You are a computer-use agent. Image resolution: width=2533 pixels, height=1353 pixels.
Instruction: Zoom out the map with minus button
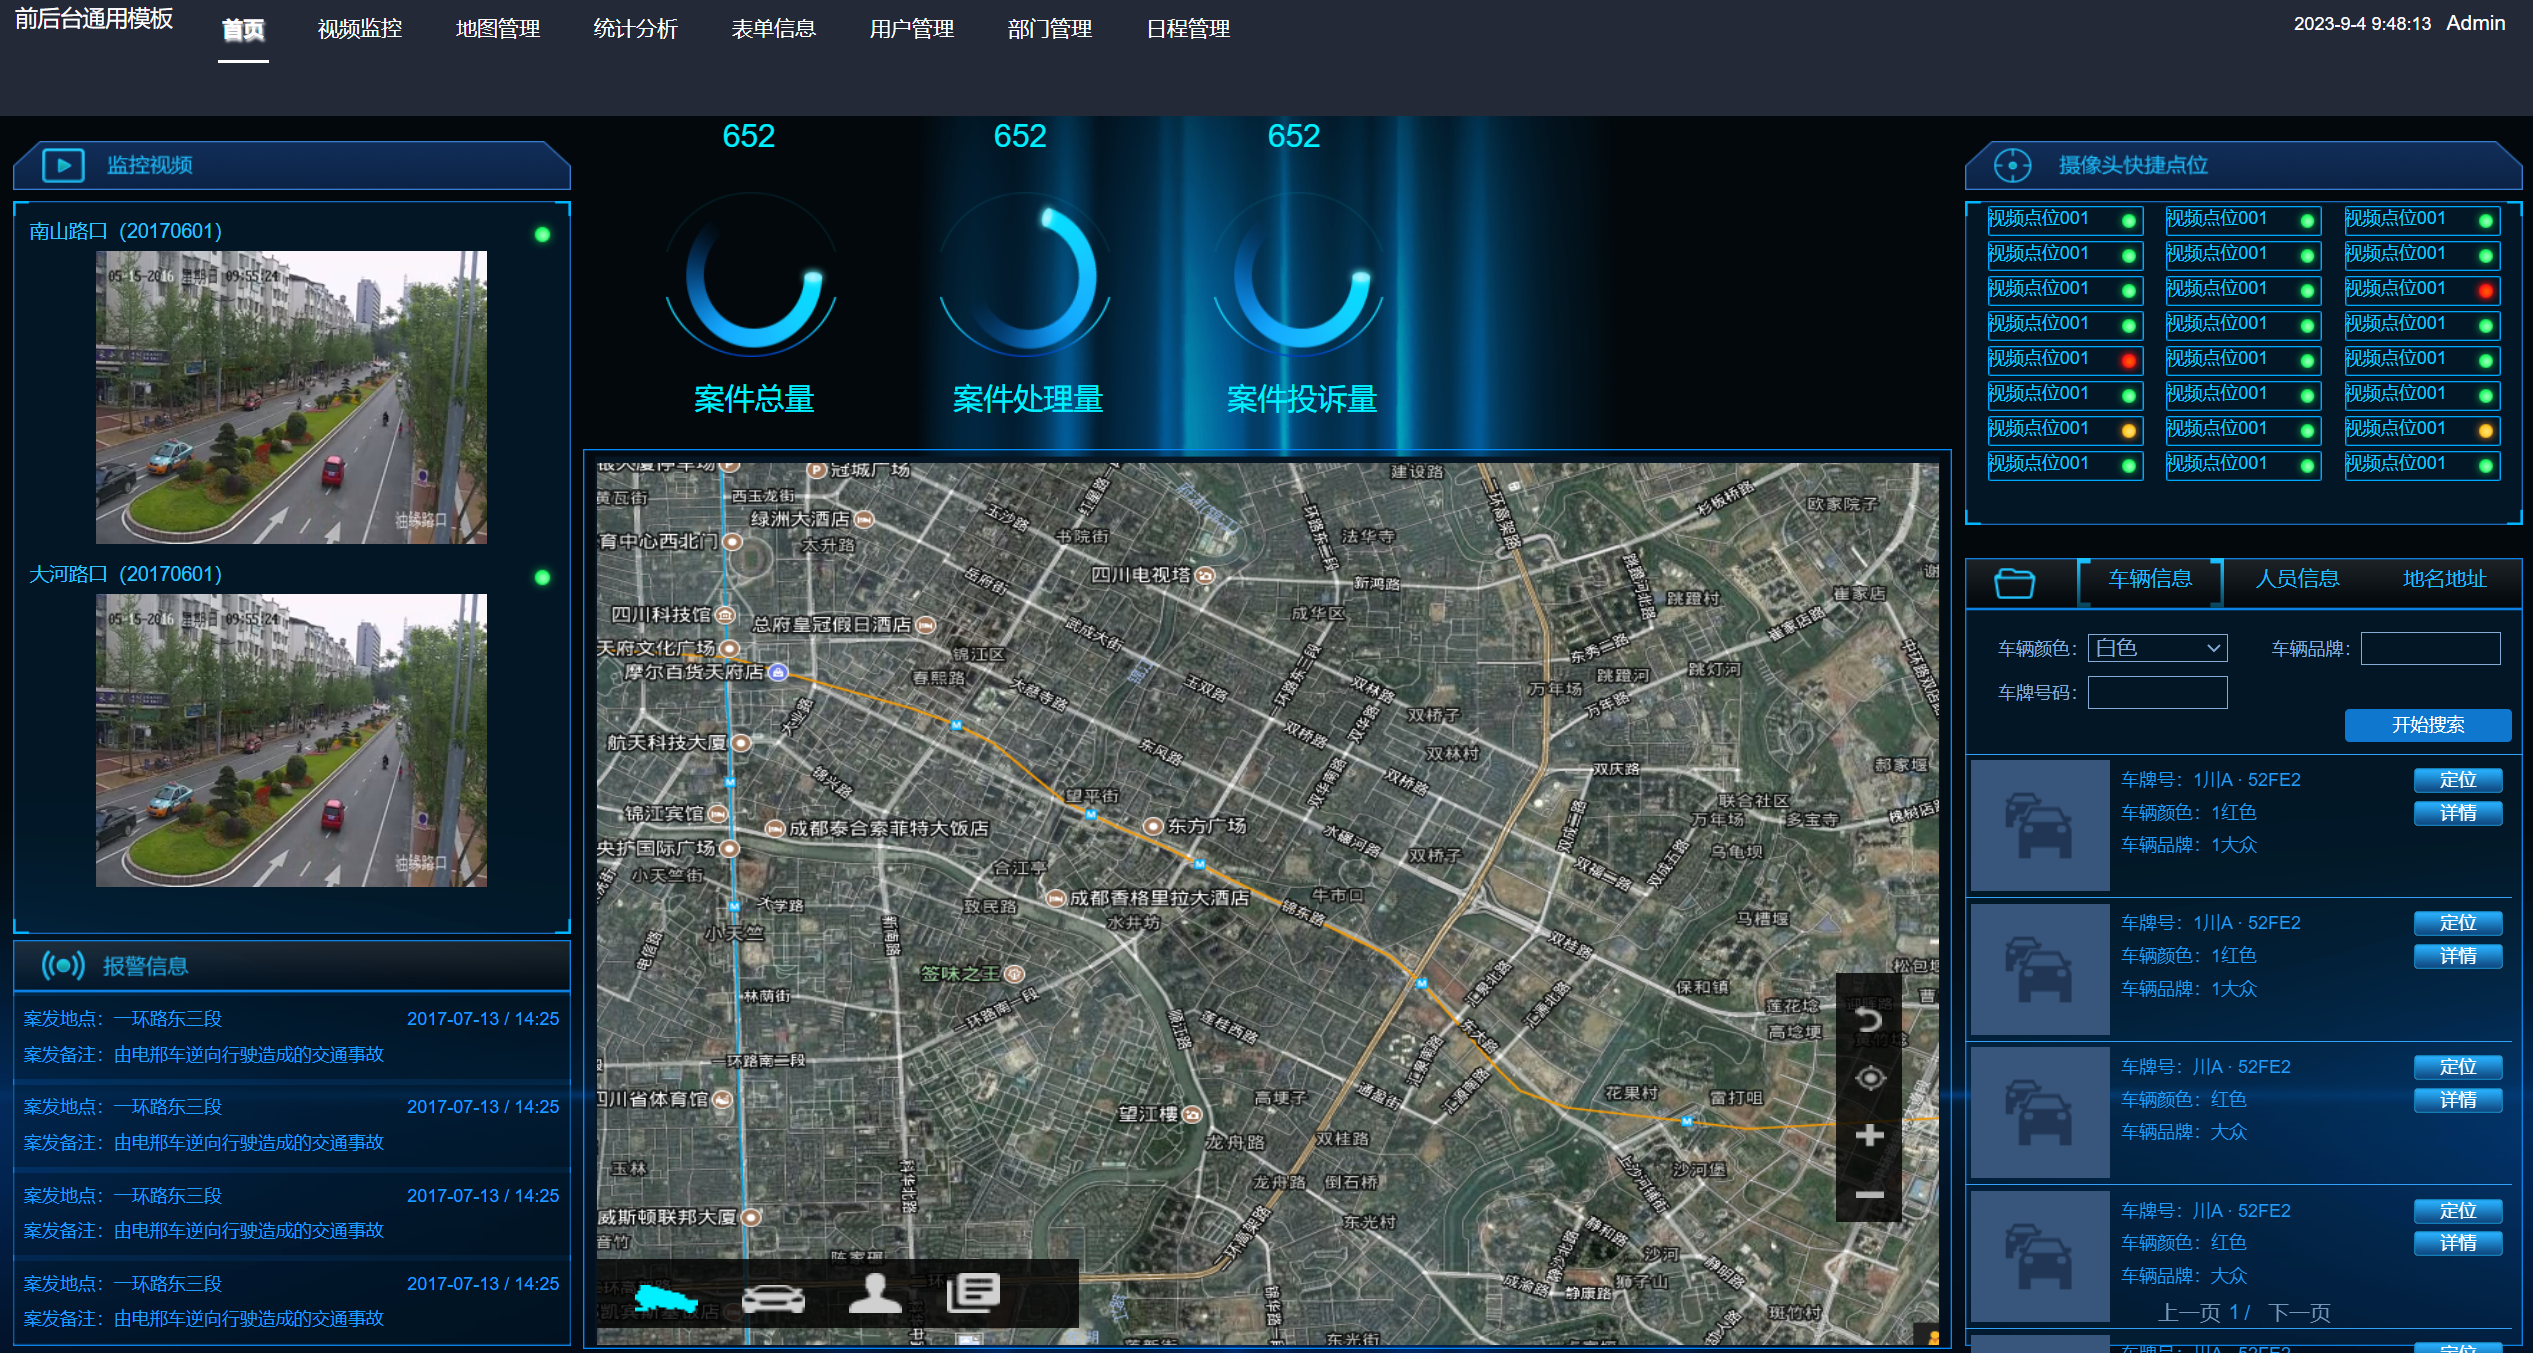coord(1869,1194)
